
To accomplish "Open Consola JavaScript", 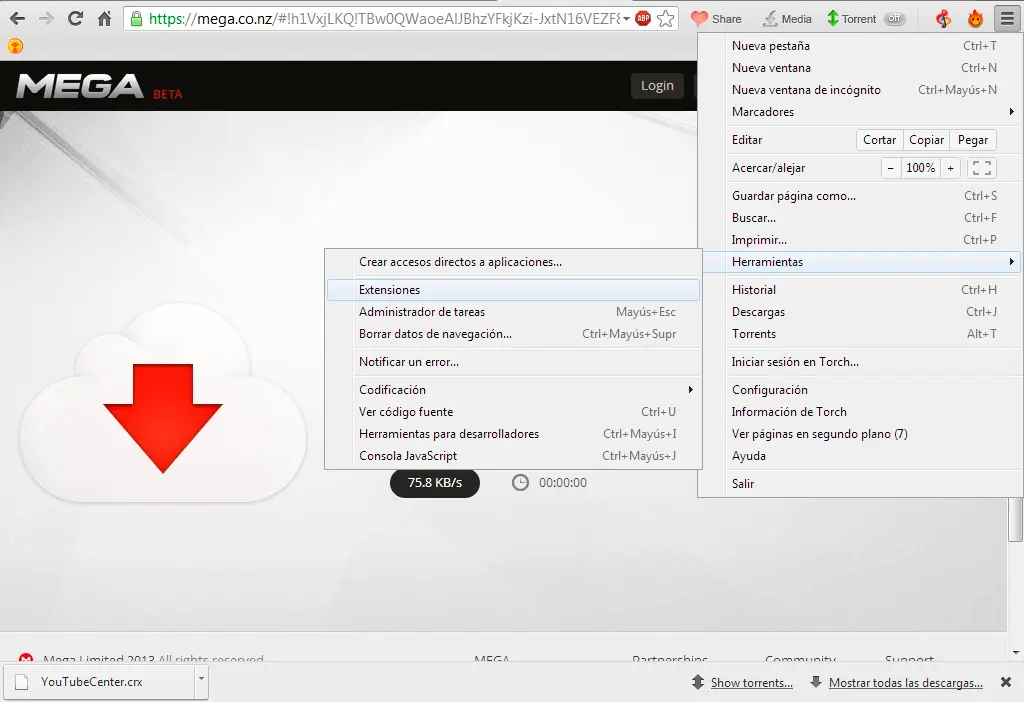I will [513, 456].
